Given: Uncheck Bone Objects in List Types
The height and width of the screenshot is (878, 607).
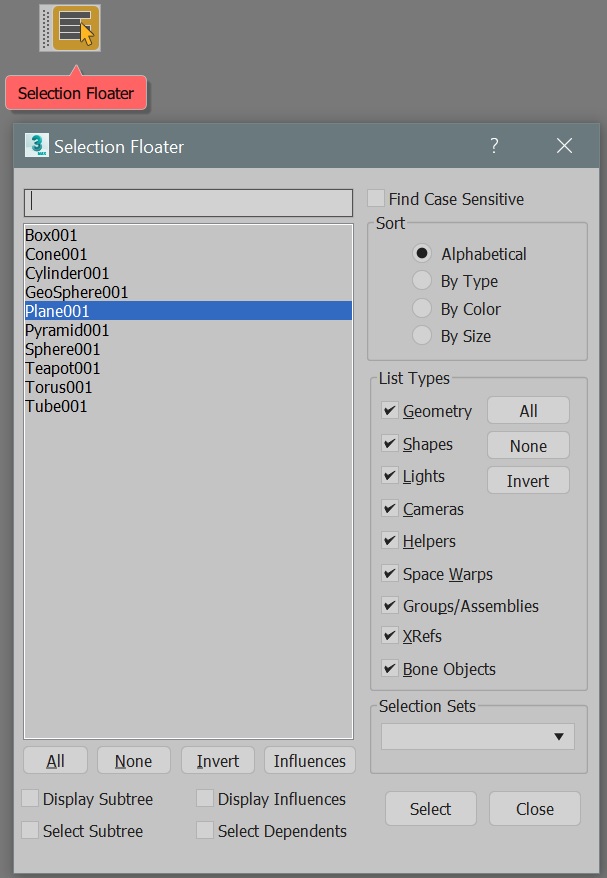Looking at the screenshot, I should click(388, 669).
